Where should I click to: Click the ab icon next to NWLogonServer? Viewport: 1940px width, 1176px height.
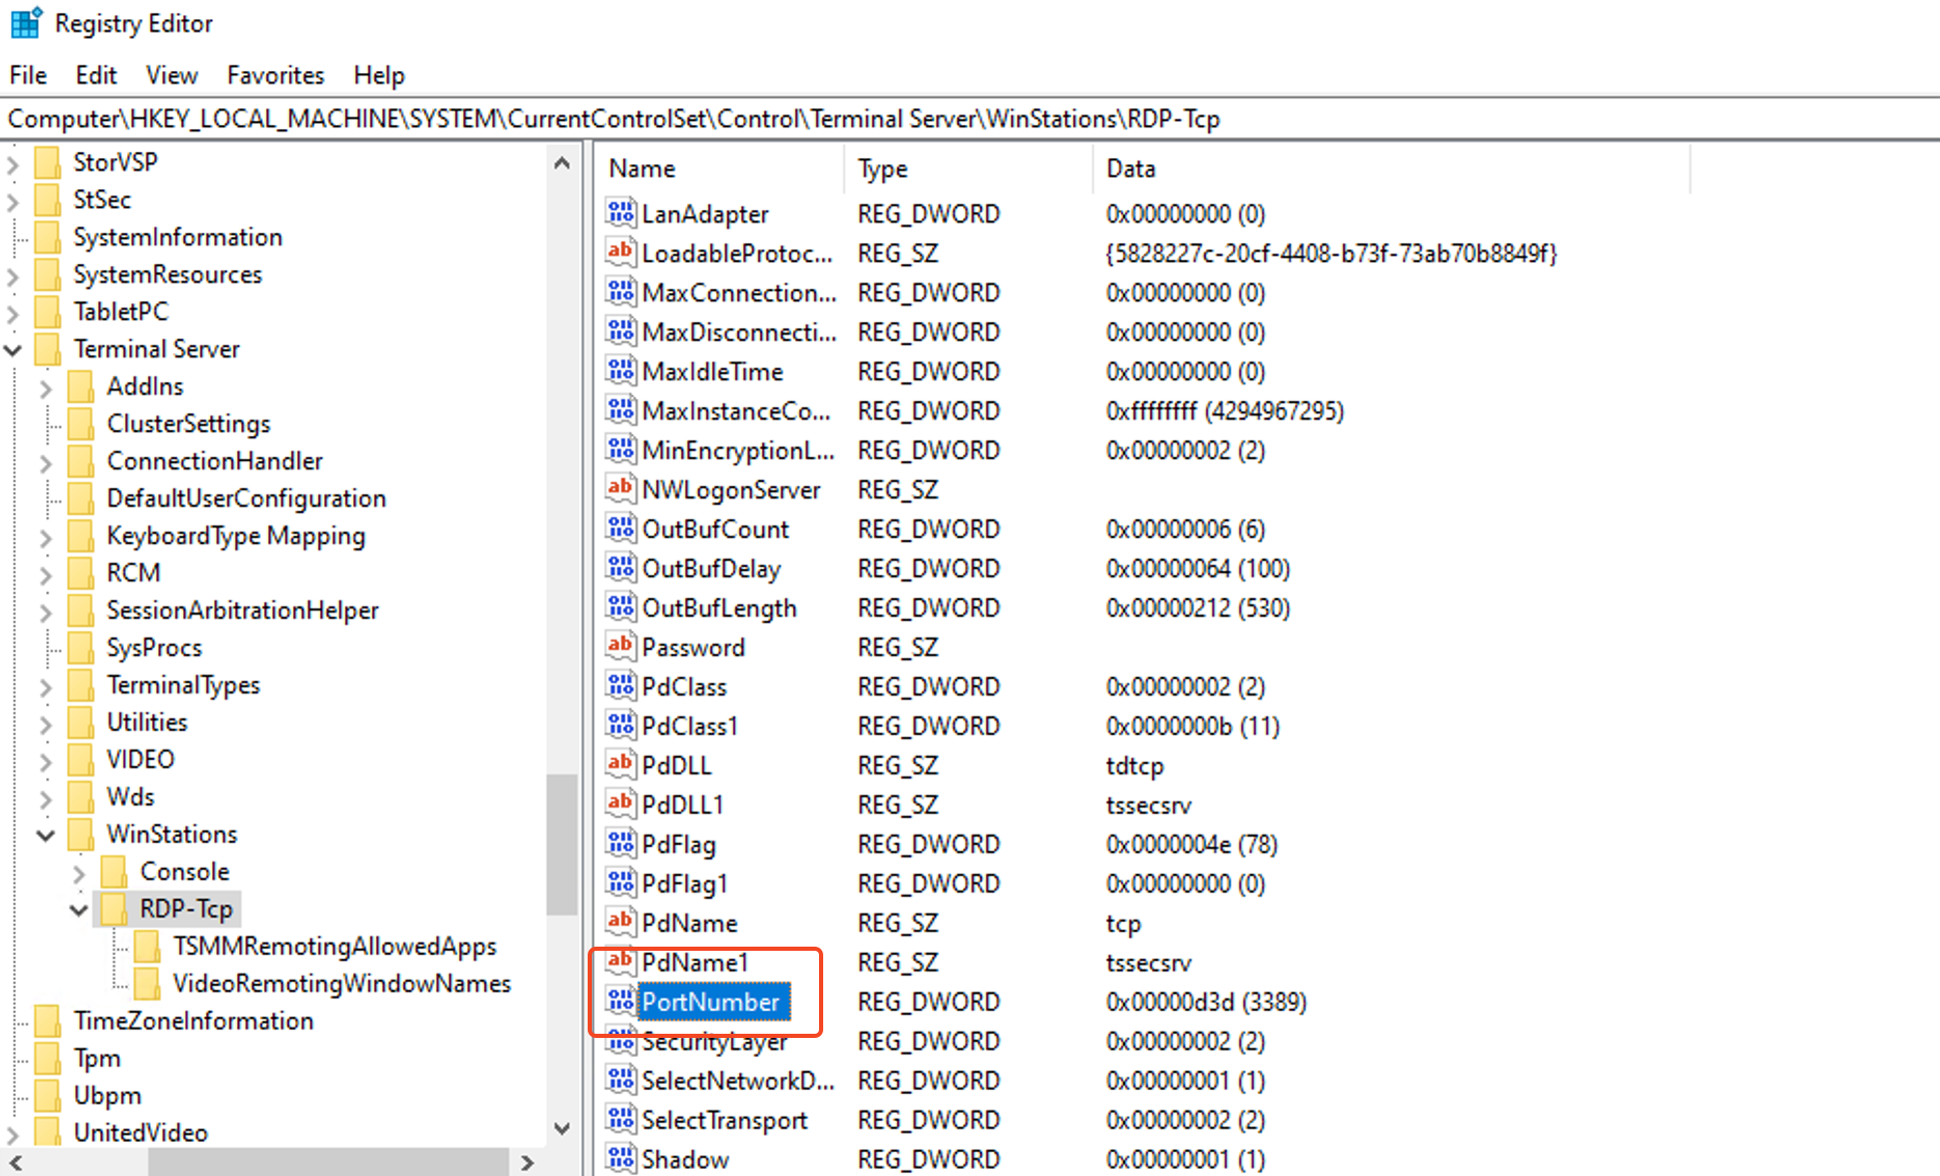coord(620,489)
